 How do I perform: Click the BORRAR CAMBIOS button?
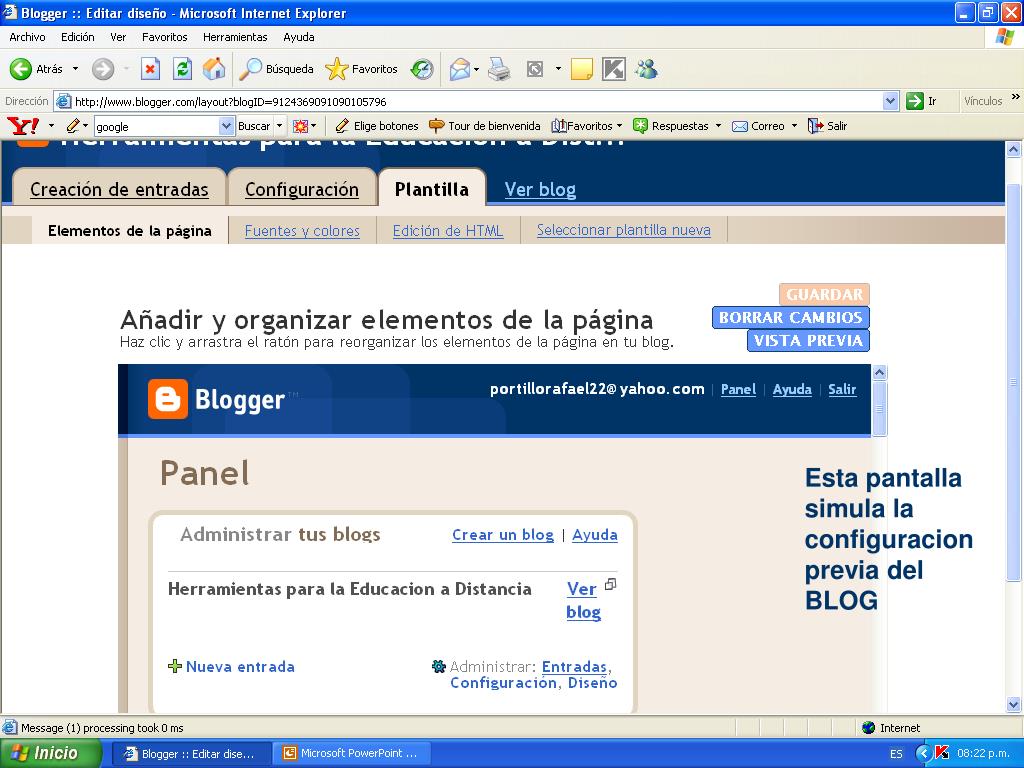pos(791,317)
